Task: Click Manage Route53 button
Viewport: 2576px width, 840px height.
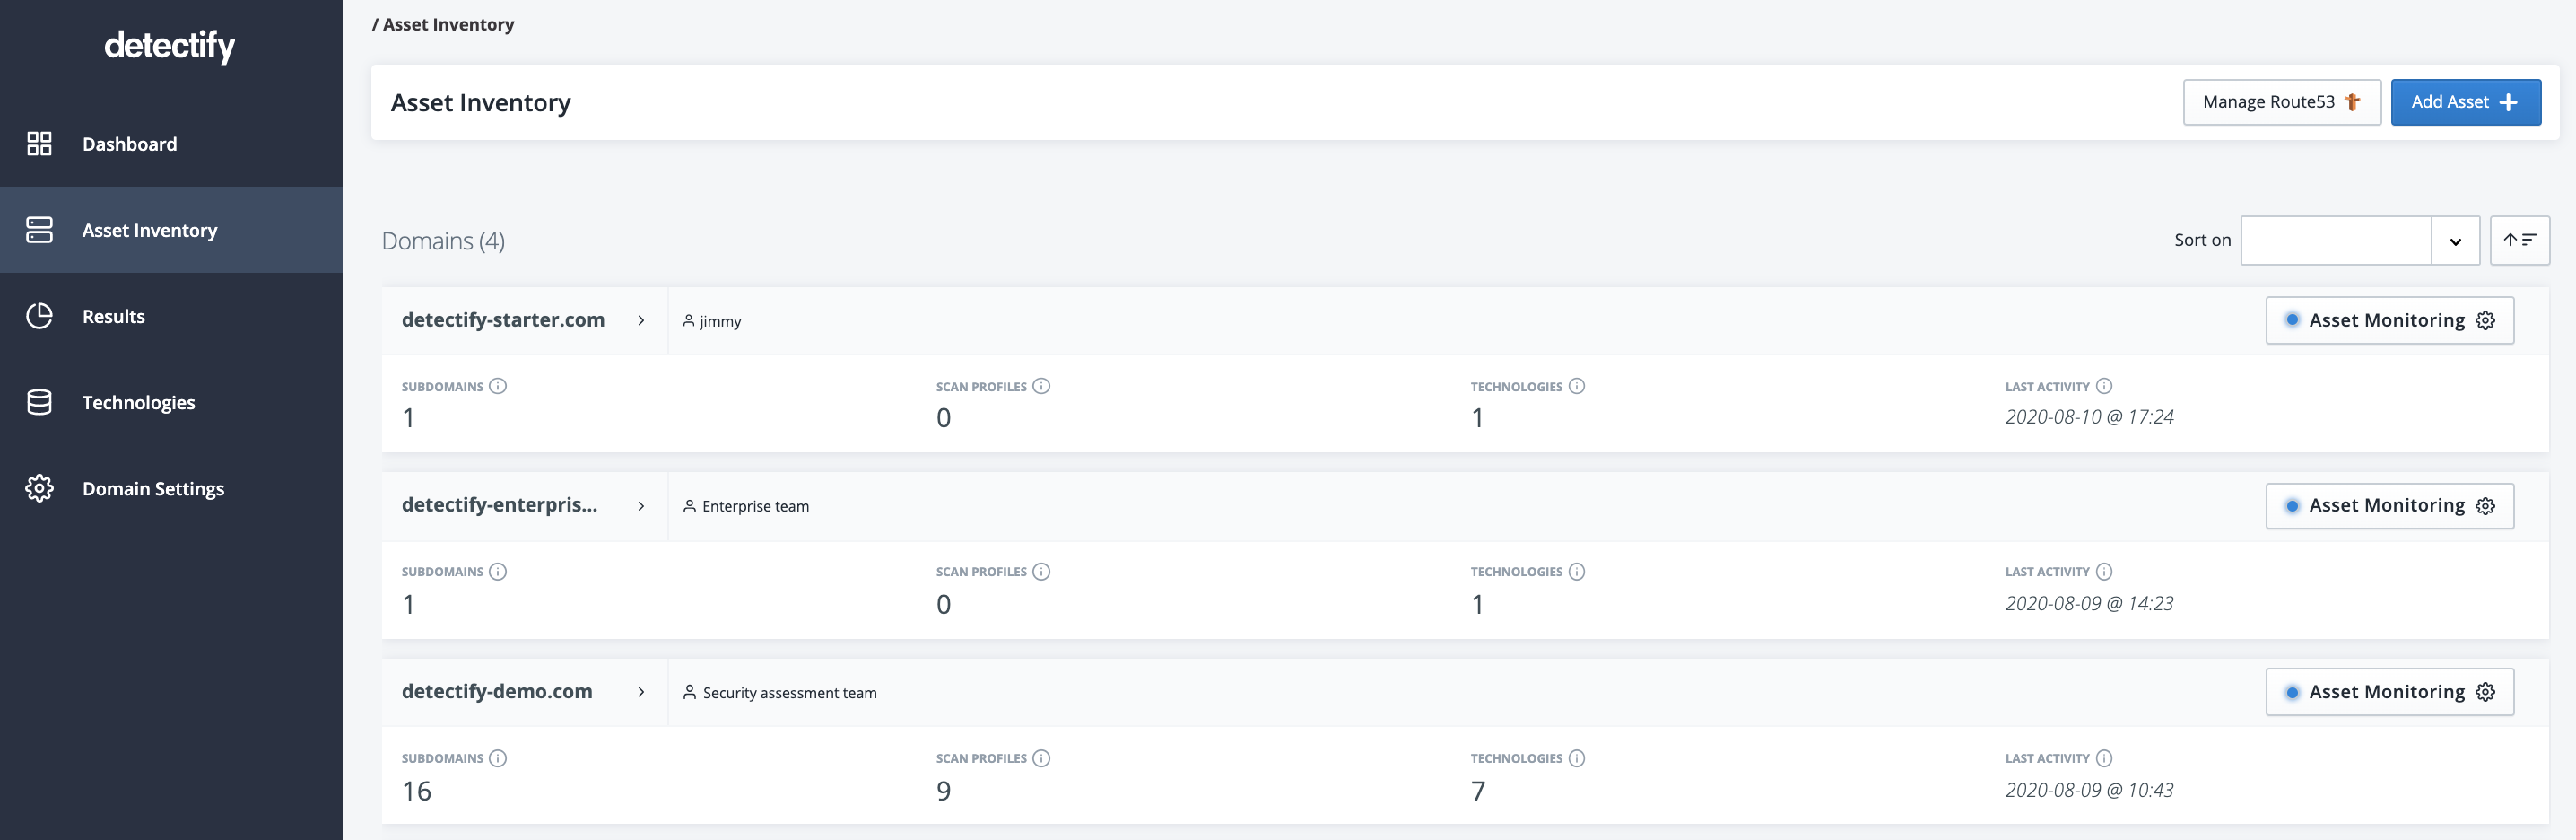Action: coord(2281,102)
